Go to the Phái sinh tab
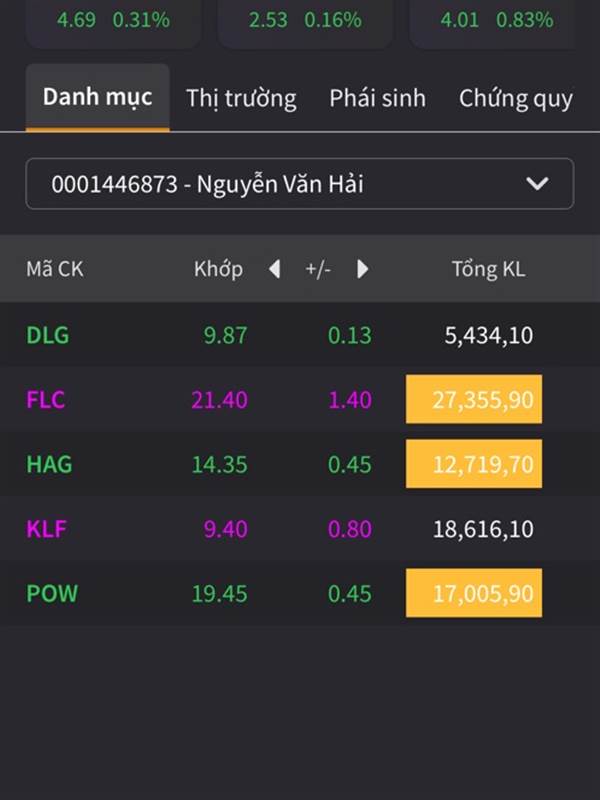This screenshot has width=600, height=800. [377, 98]
